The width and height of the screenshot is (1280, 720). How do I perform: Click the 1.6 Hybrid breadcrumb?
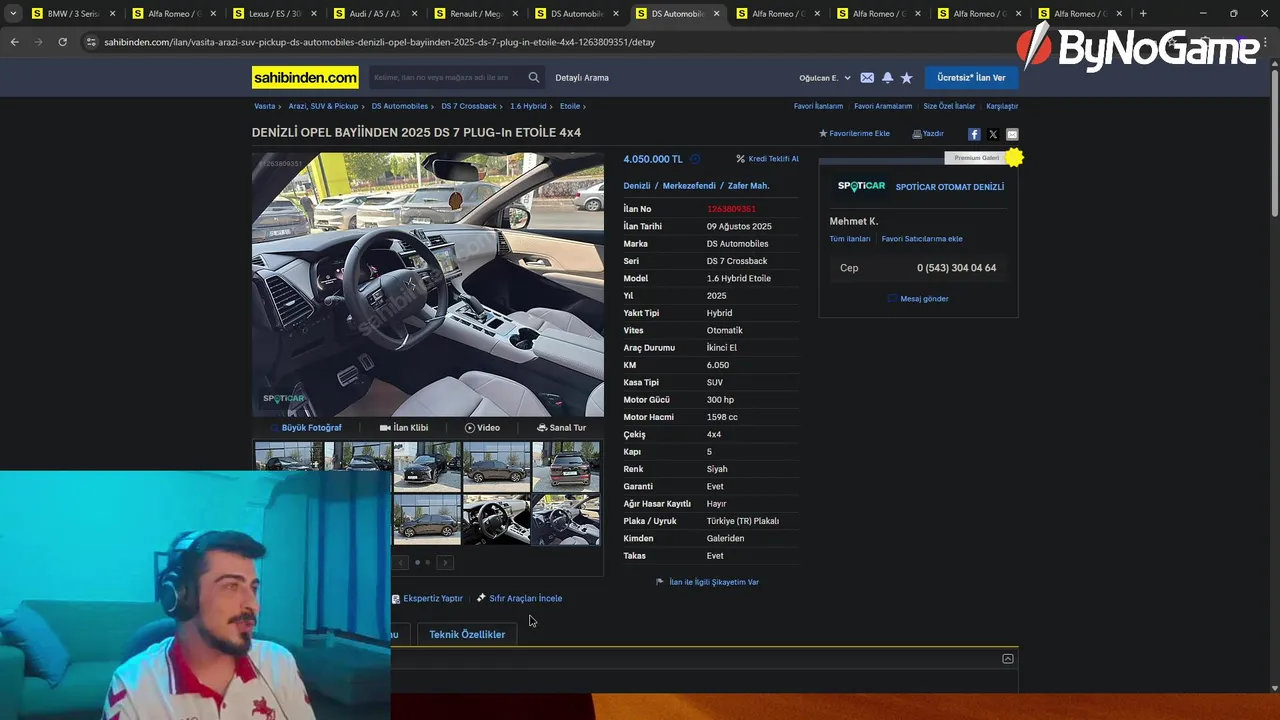(528, 106)
